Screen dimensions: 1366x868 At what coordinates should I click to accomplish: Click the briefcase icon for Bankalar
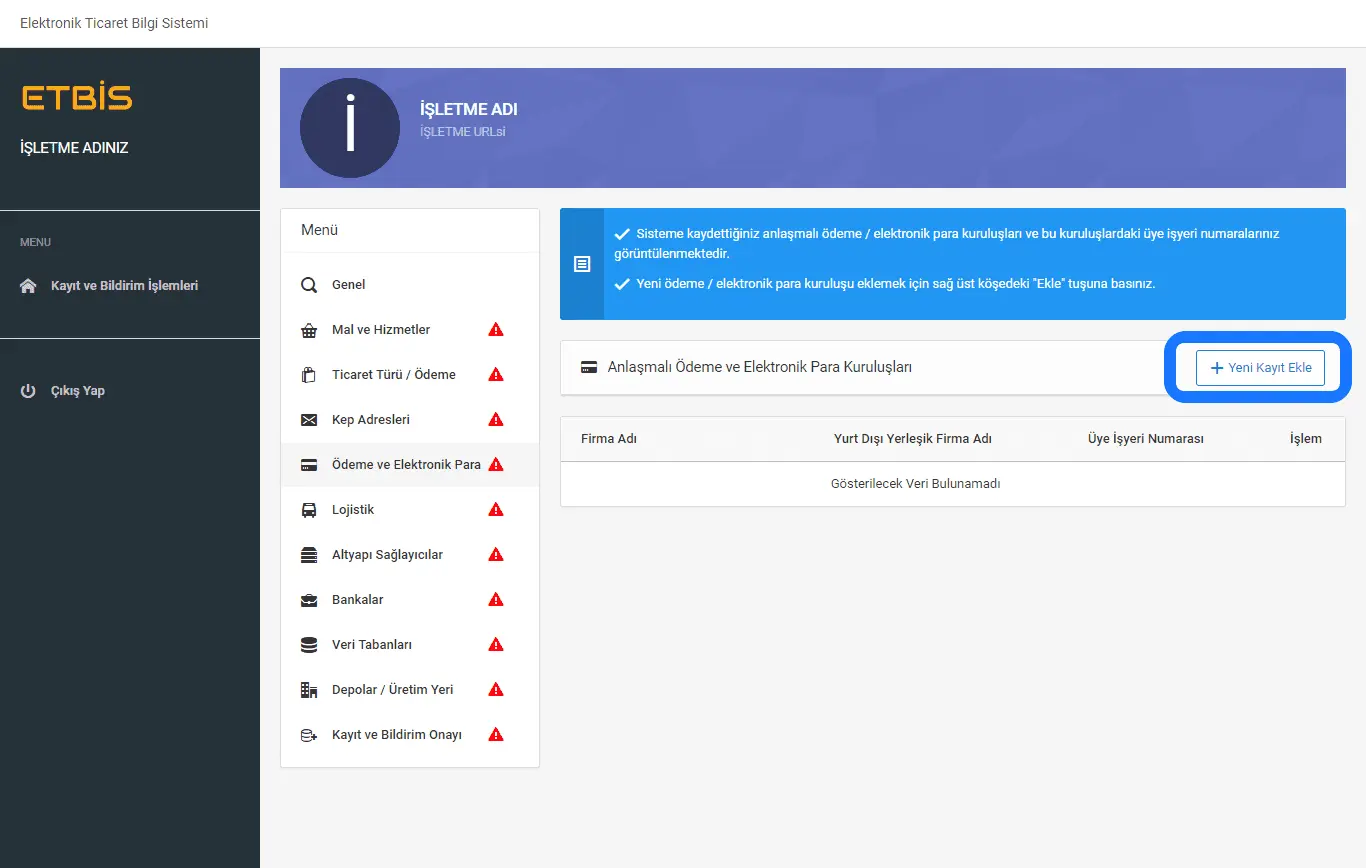pyautogui.click(x=309, y=600)
